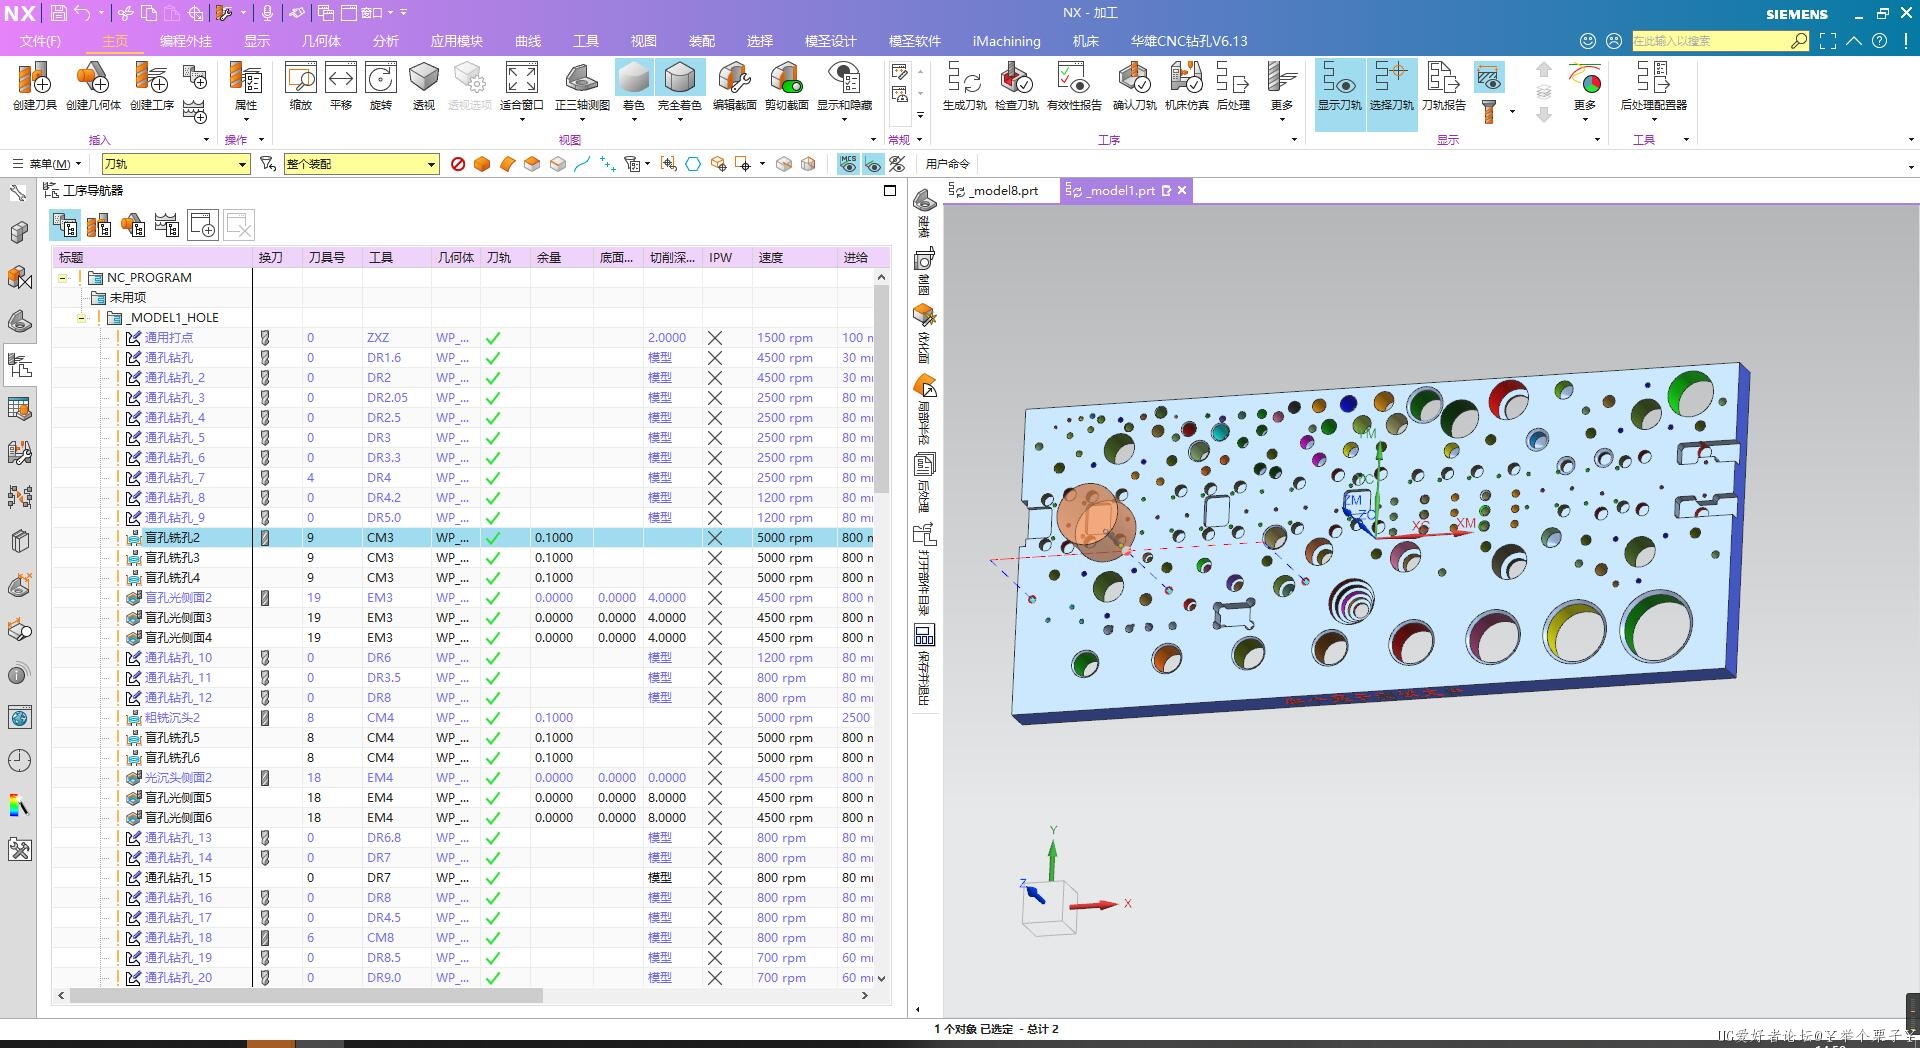Click the voice microphone icon in title bar
Viewport: 1920px width, 1048px height.
tap(267, 13)
